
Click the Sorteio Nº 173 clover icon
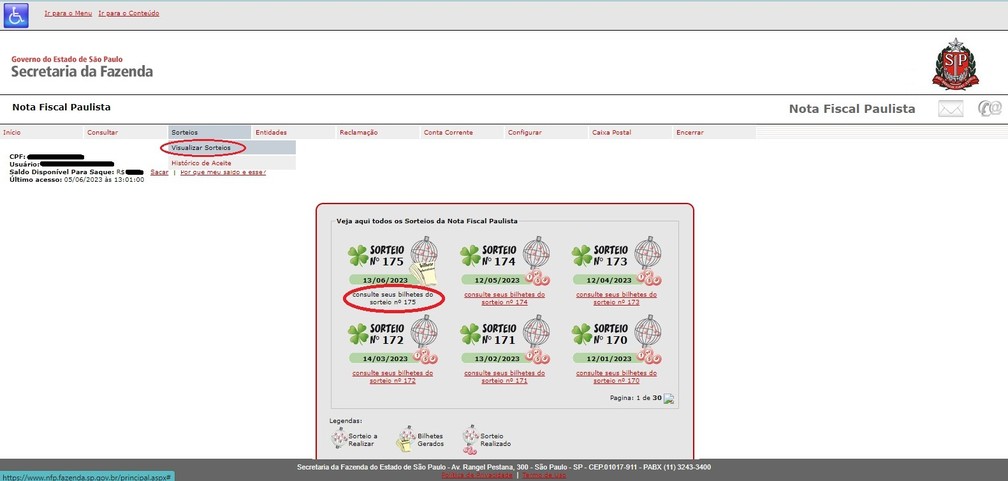point(582,255)
